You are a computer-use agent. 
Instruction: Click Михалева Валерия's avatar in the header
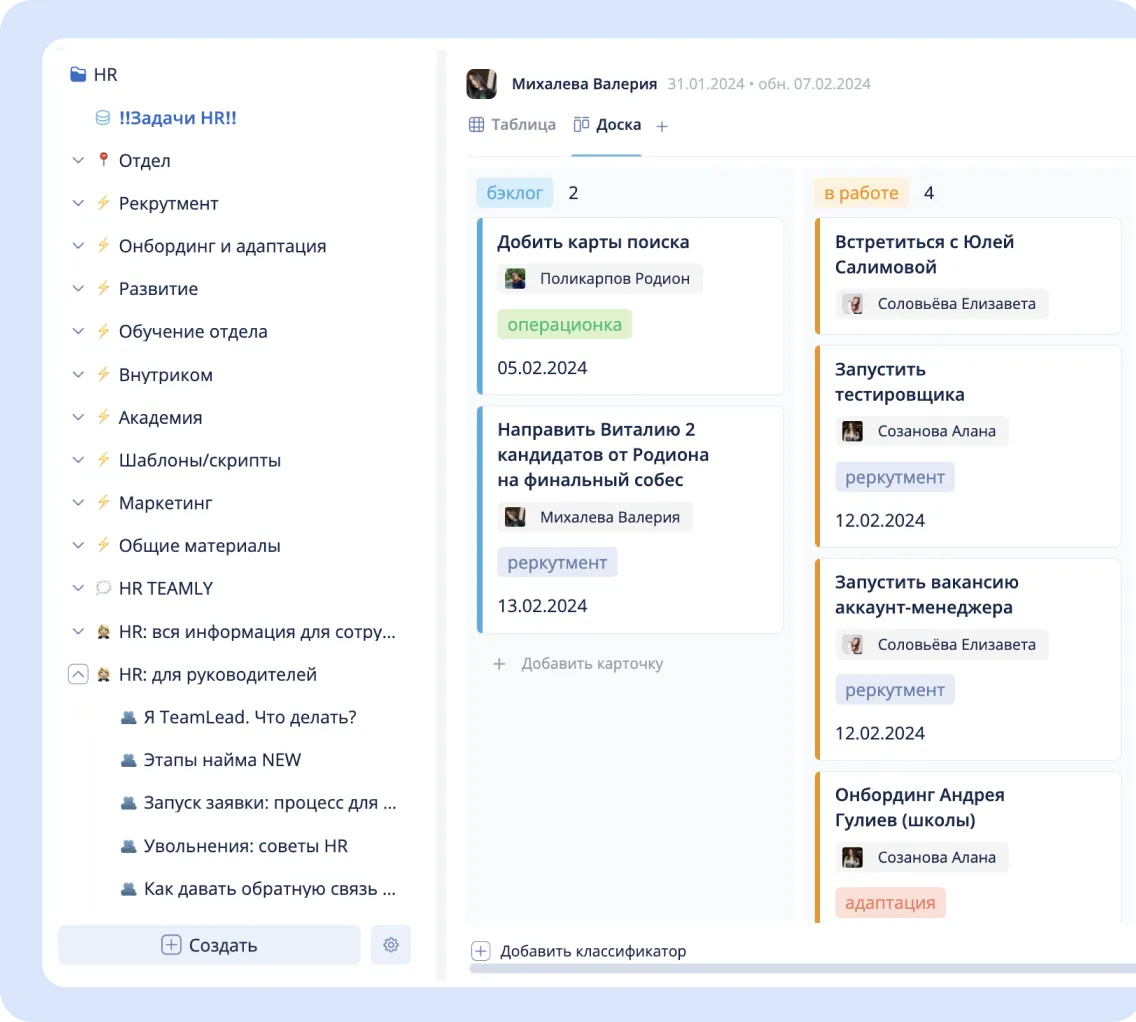[x=482, y=84]
